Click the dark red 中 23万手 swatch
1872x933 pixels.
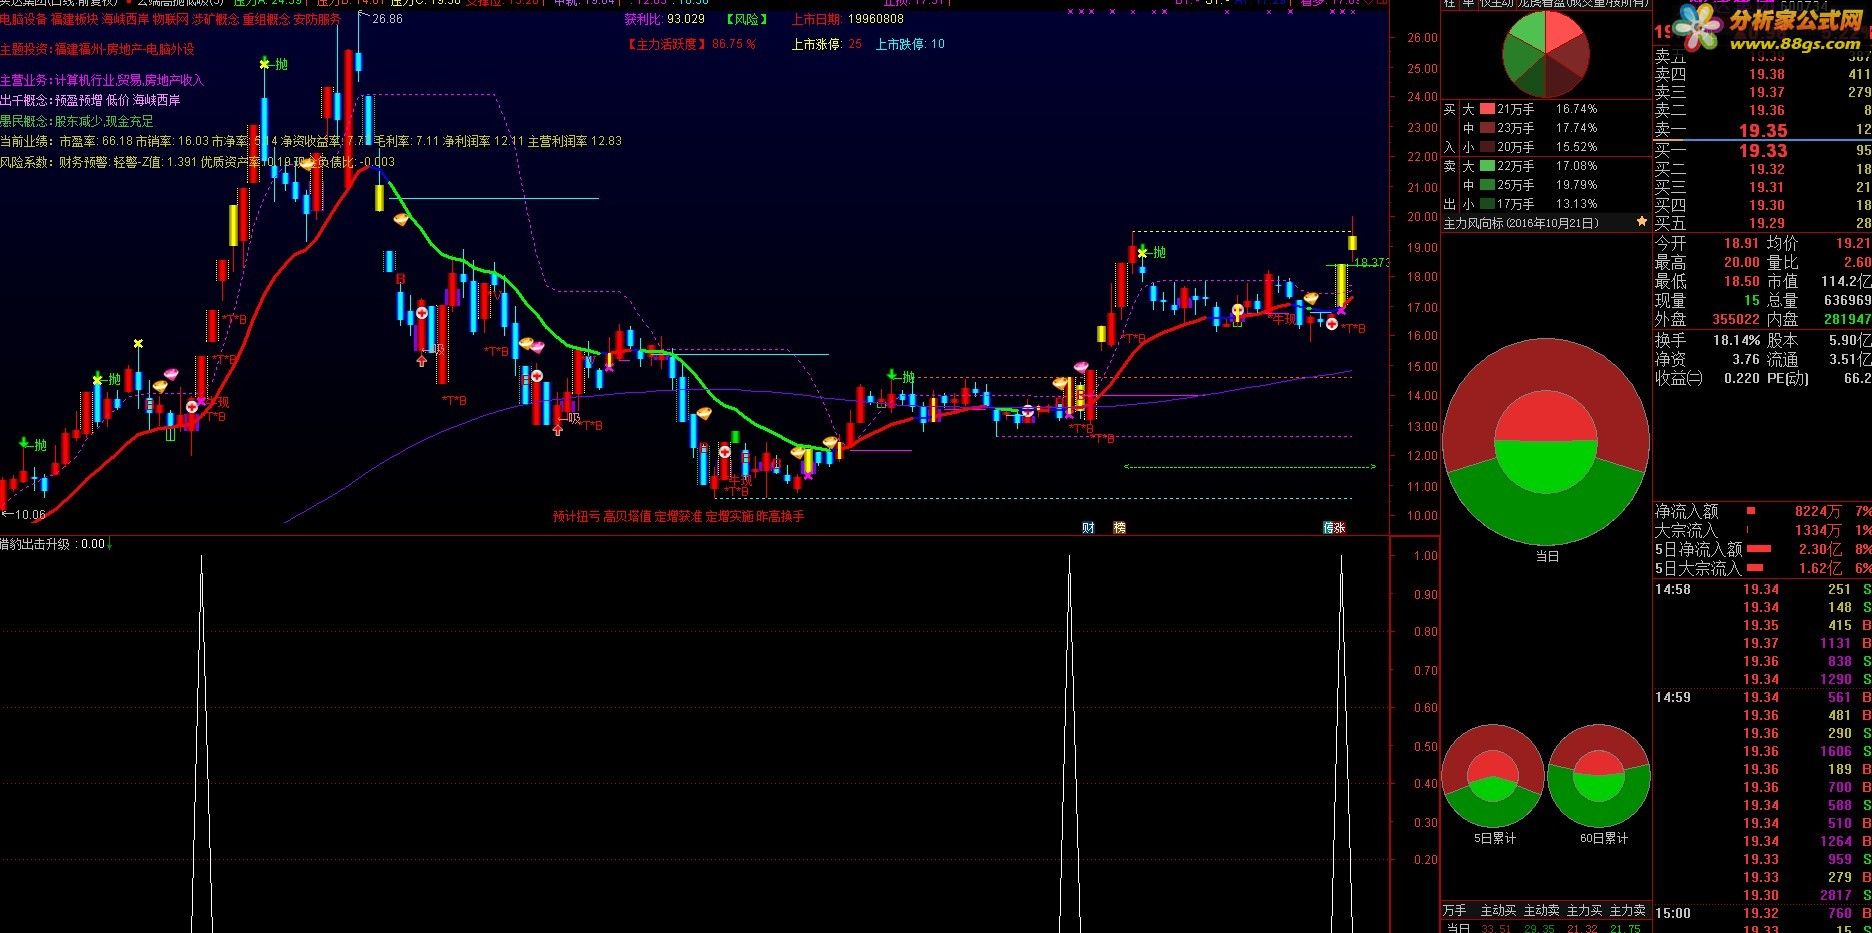tap(1487, 128)
